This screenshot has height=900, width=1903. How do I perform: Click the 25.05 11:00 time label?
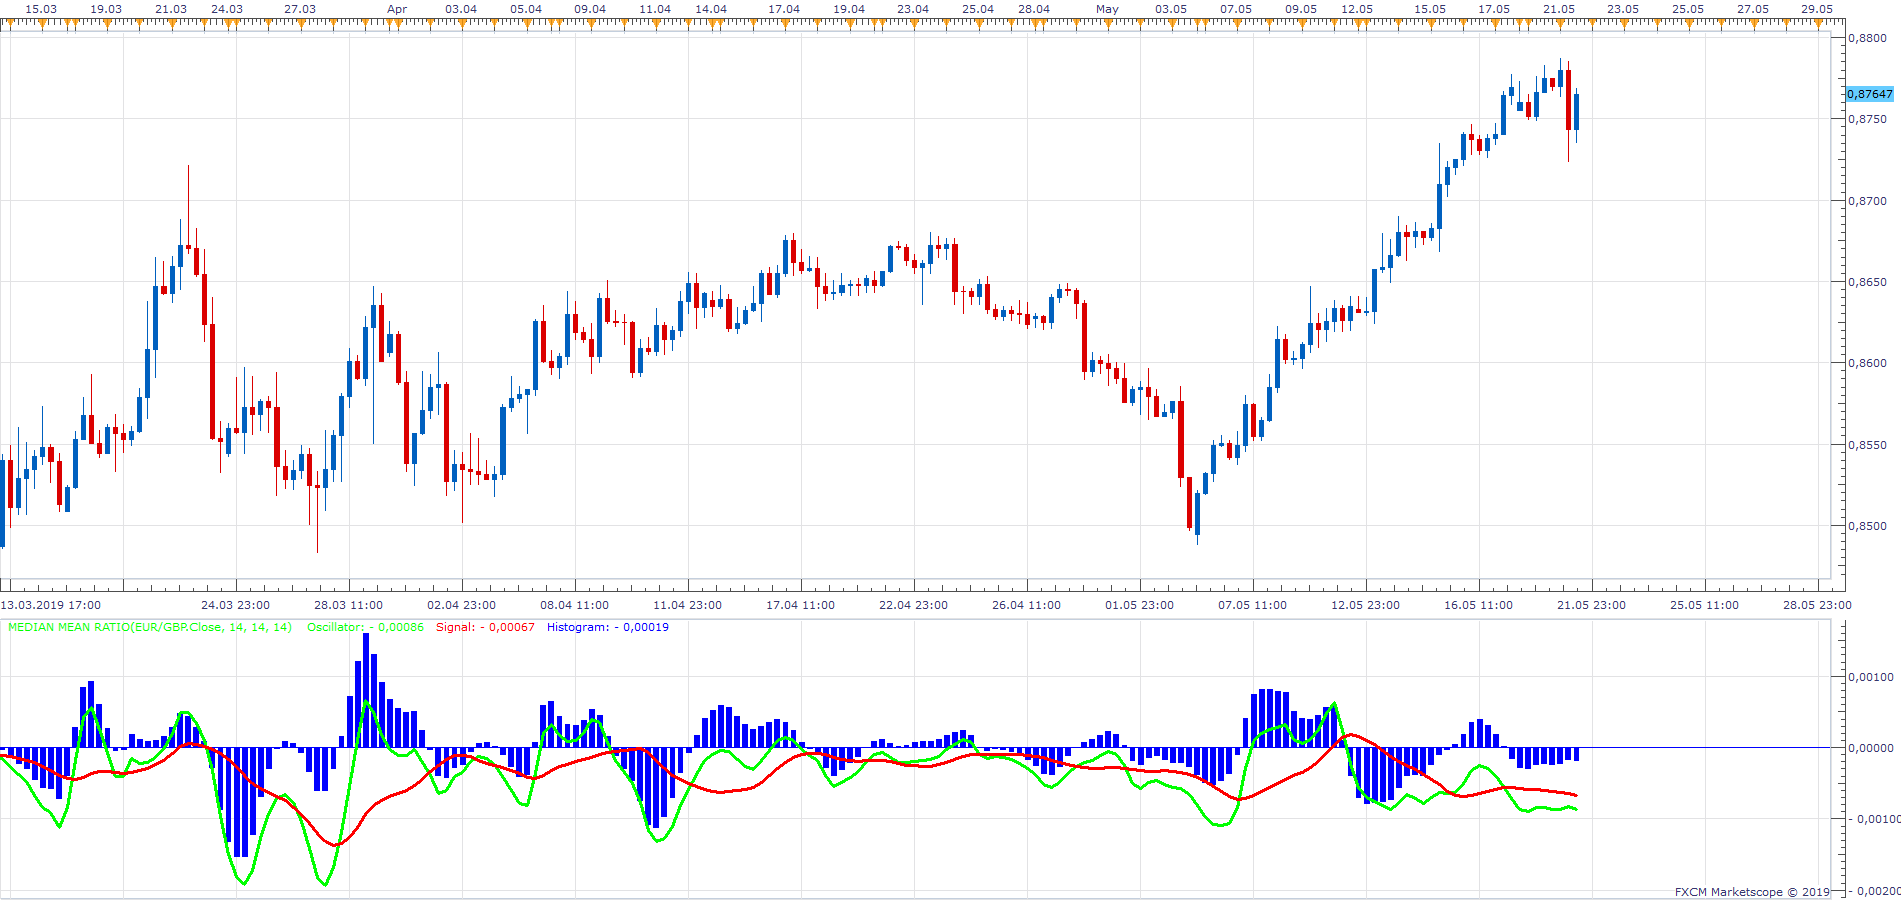[1705, 605]
